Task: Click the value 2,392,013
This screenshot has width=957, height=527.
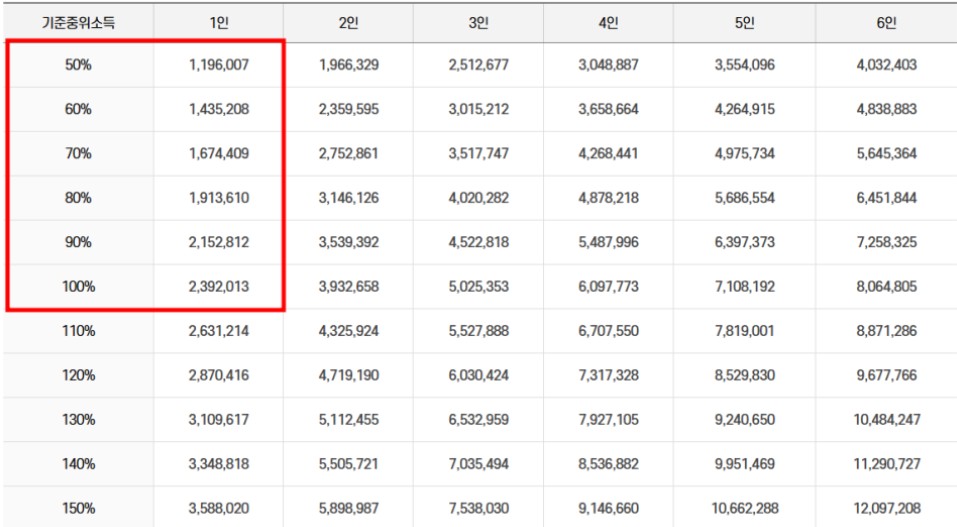Action: (218, 286)
